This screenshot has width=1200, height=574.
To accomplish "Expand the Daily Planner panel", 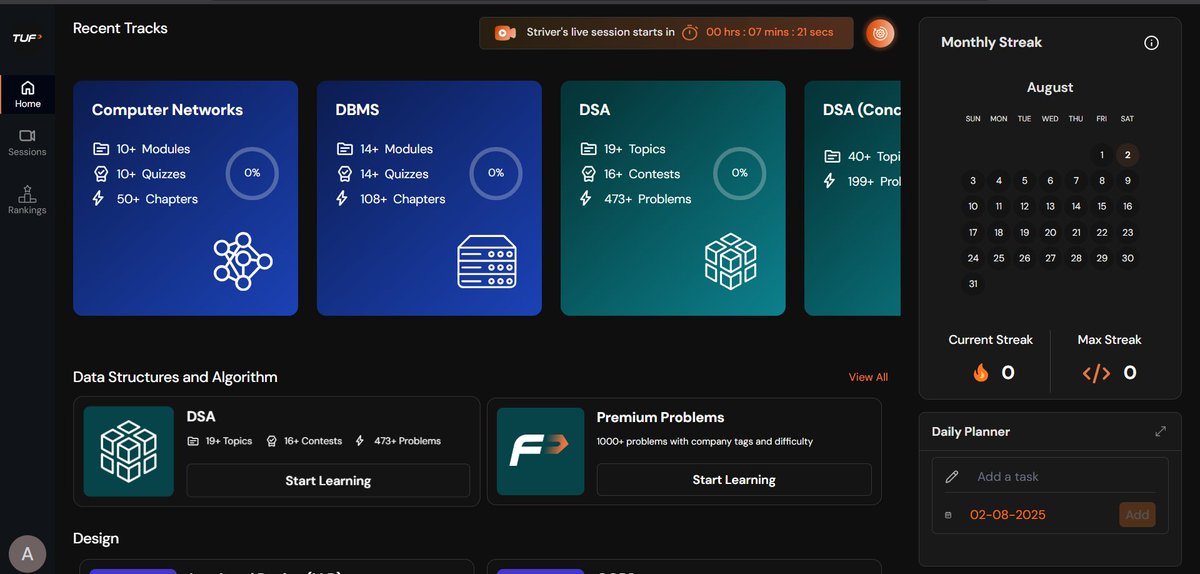I will 1160,432.
